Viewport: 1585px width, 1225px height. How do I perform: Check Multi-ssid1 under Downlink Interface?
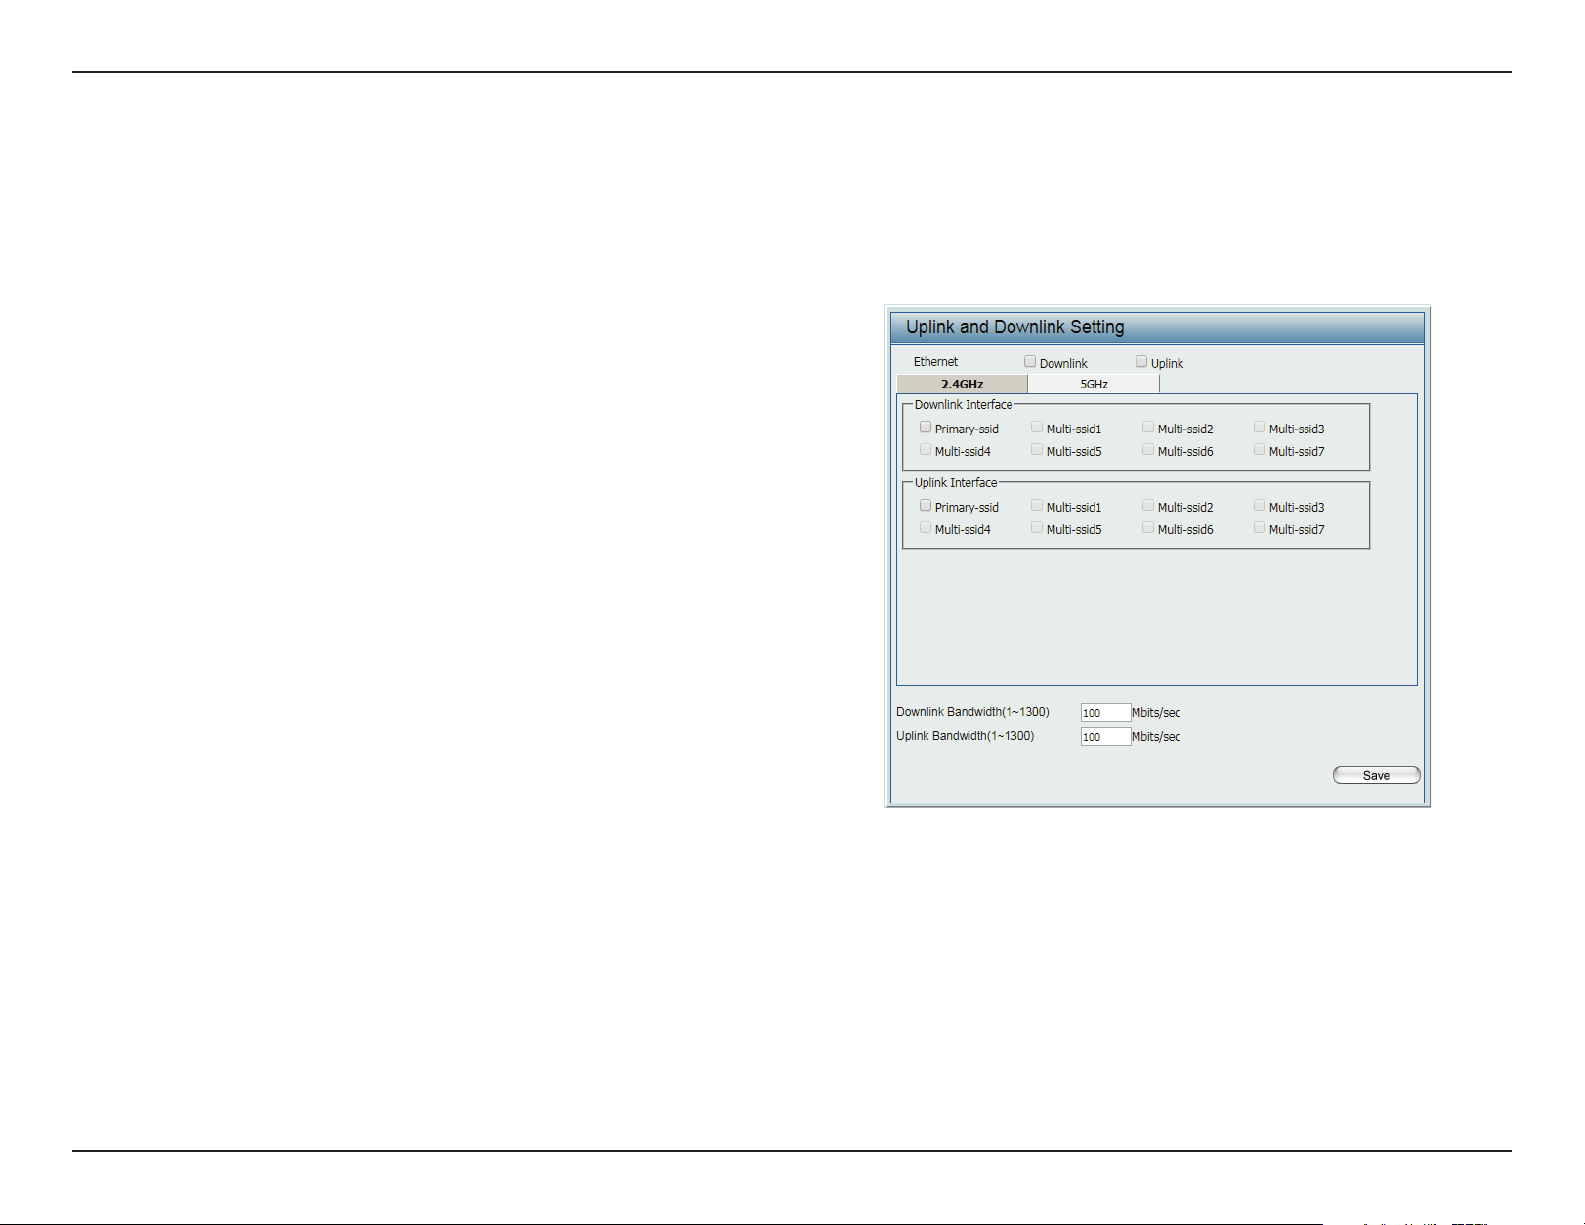(1037, 427)
